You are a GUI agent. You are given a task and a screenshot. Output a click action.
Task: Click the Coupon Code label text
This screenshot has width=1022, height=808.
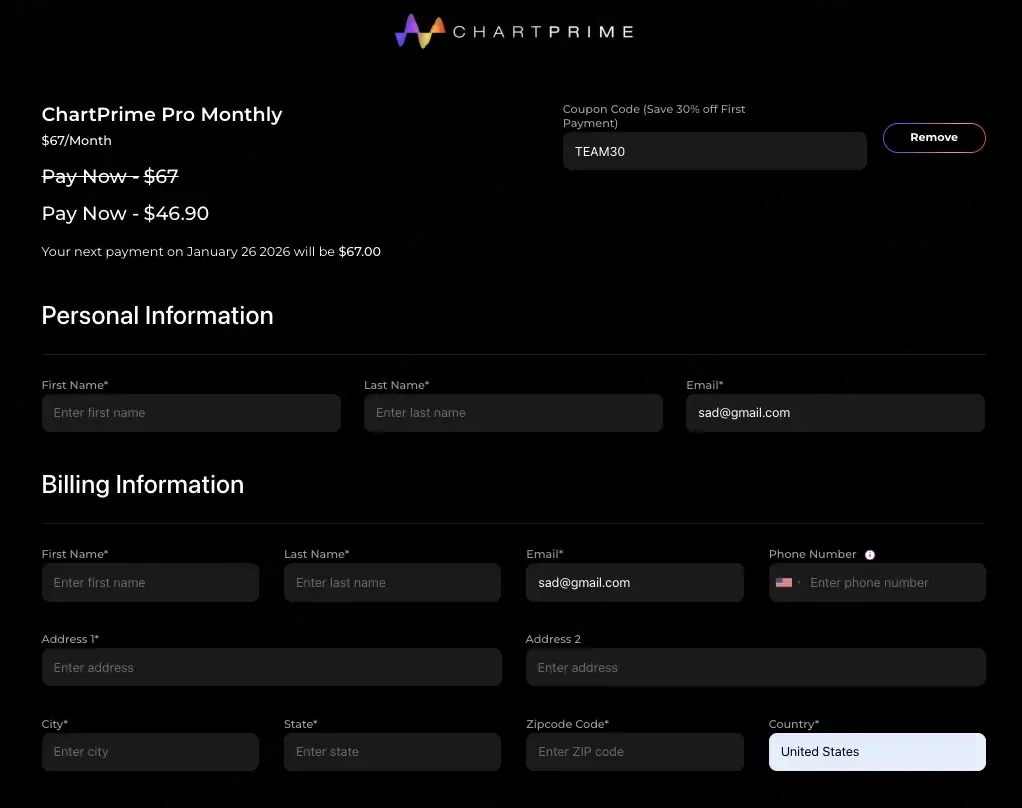tap(654, 116)
